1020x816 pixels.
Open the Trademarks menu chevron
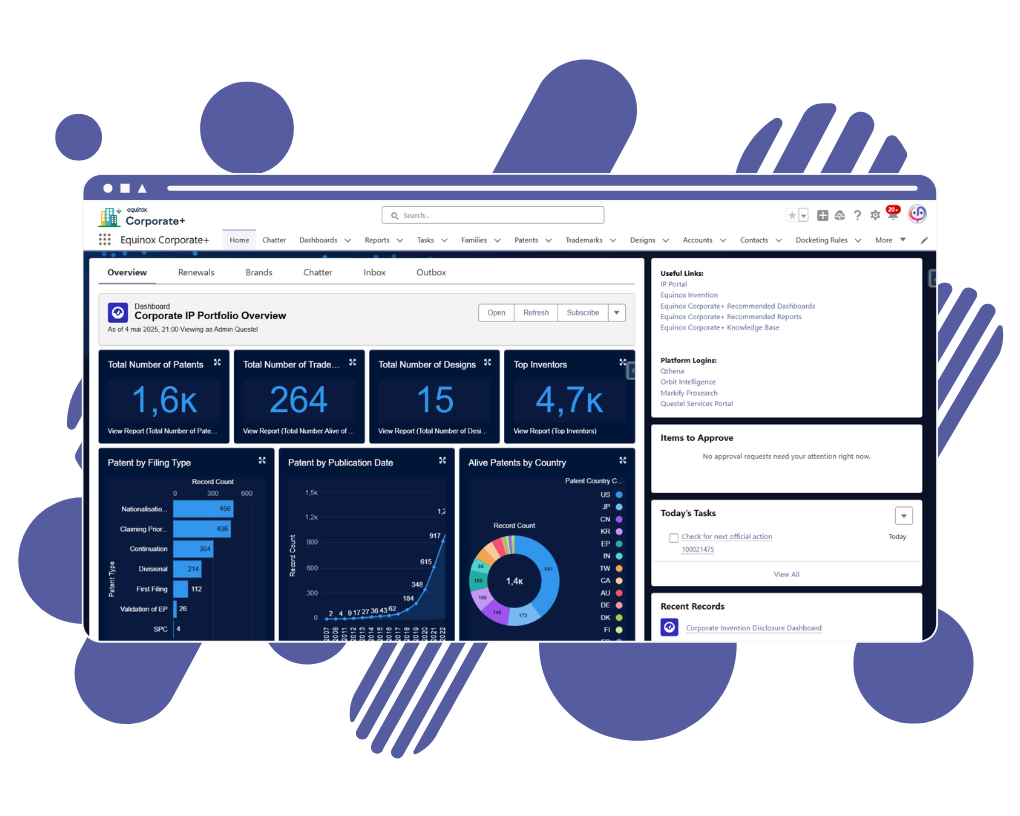coord(613,241)
